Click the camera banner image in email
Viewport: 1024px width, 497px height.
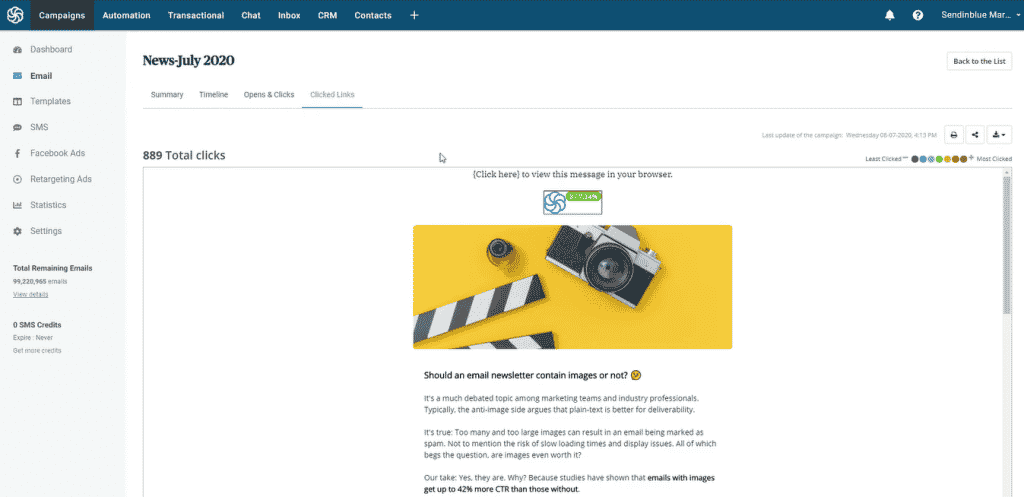click(572, 287)
